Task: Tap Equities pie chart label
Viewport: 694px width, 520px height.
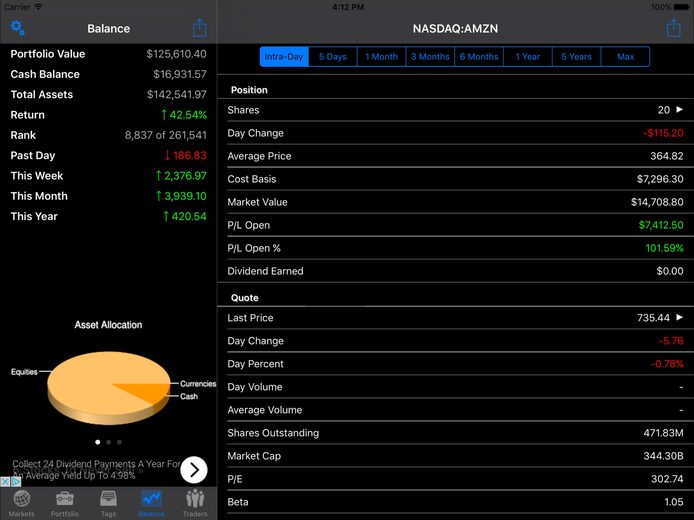Action: pos(24,372)
